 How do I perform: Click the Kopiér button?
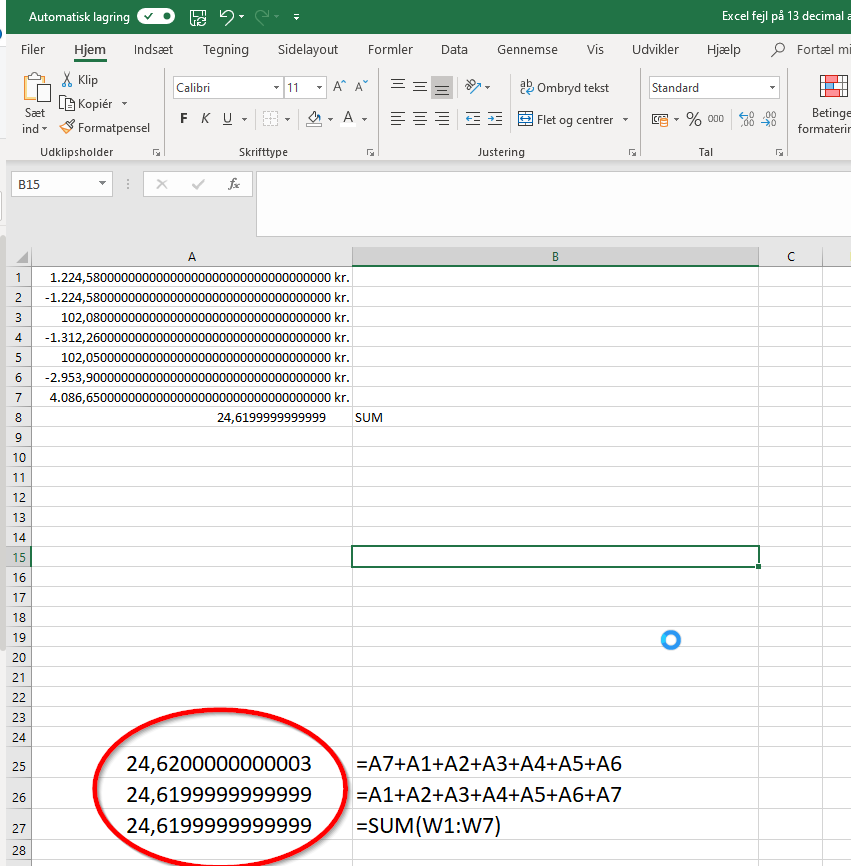[86, 104]
